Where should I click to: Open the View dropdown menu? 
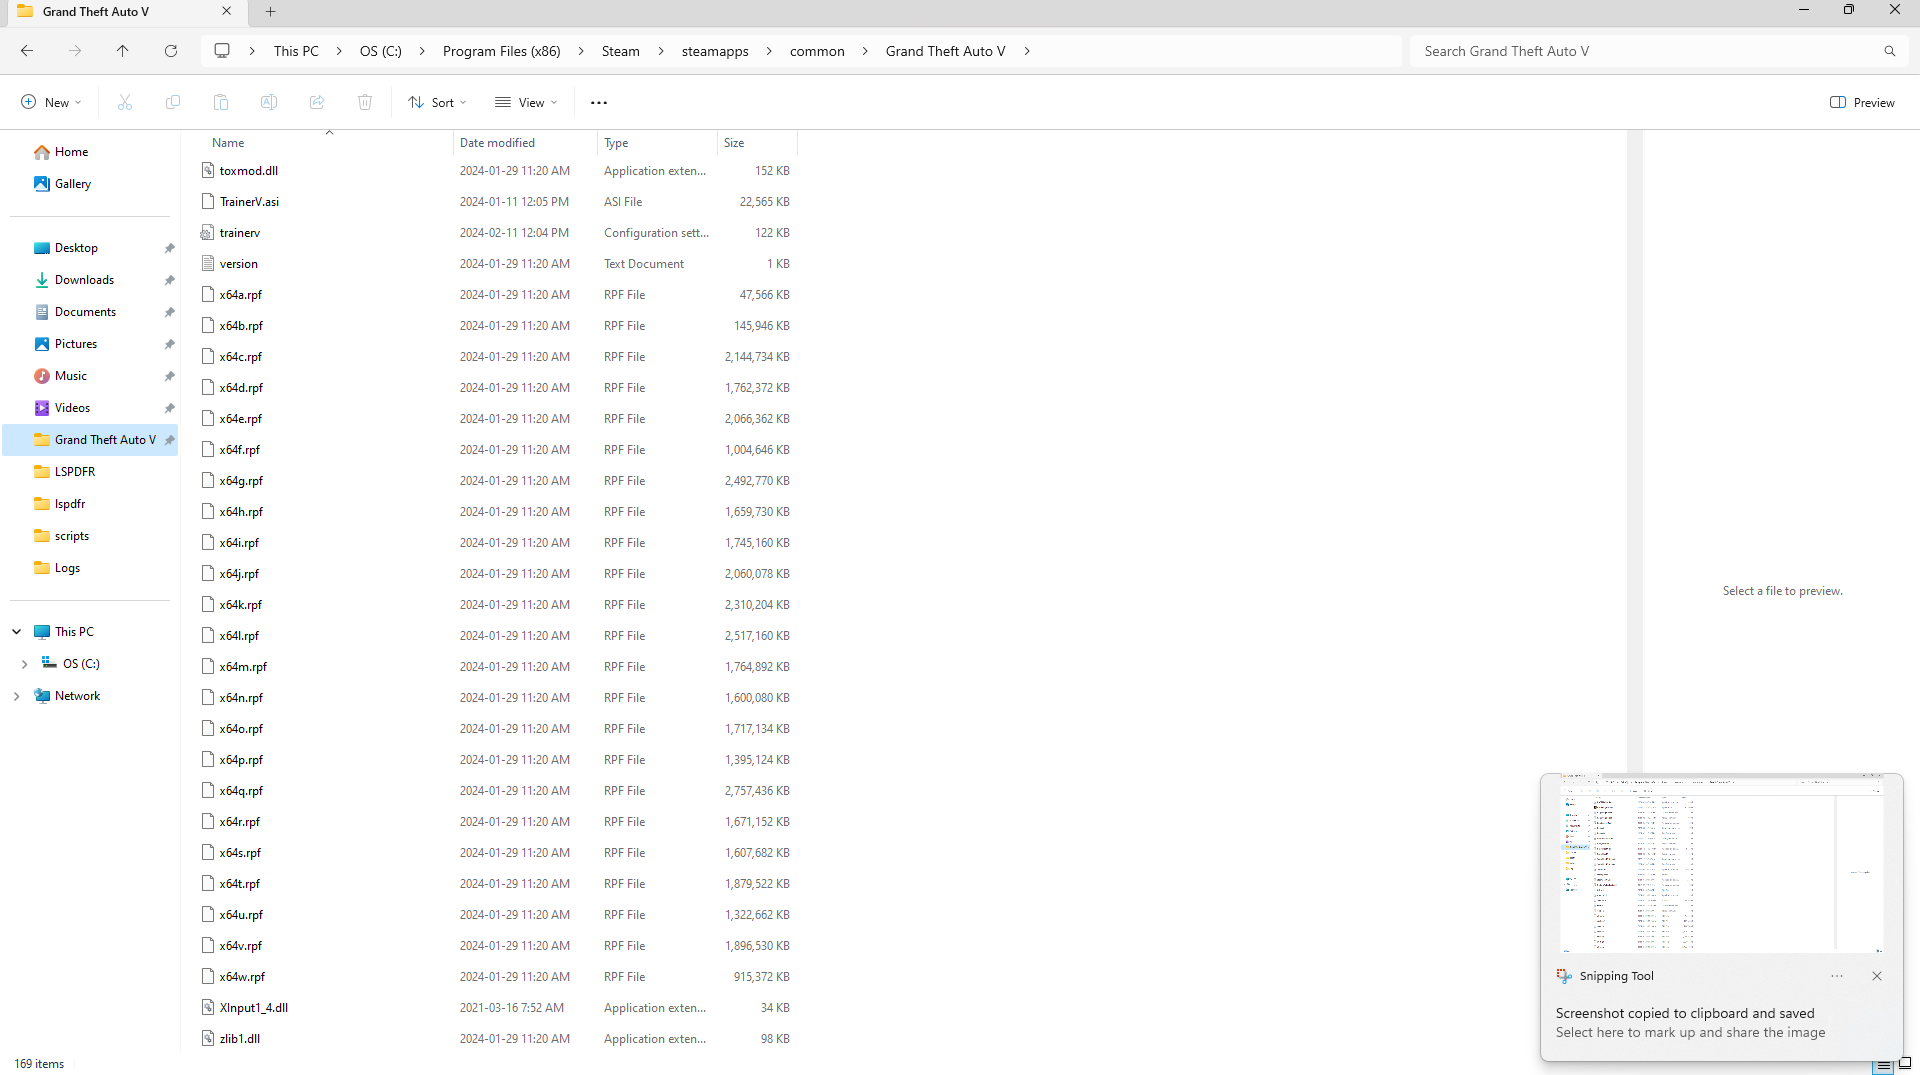click(526, 102)
